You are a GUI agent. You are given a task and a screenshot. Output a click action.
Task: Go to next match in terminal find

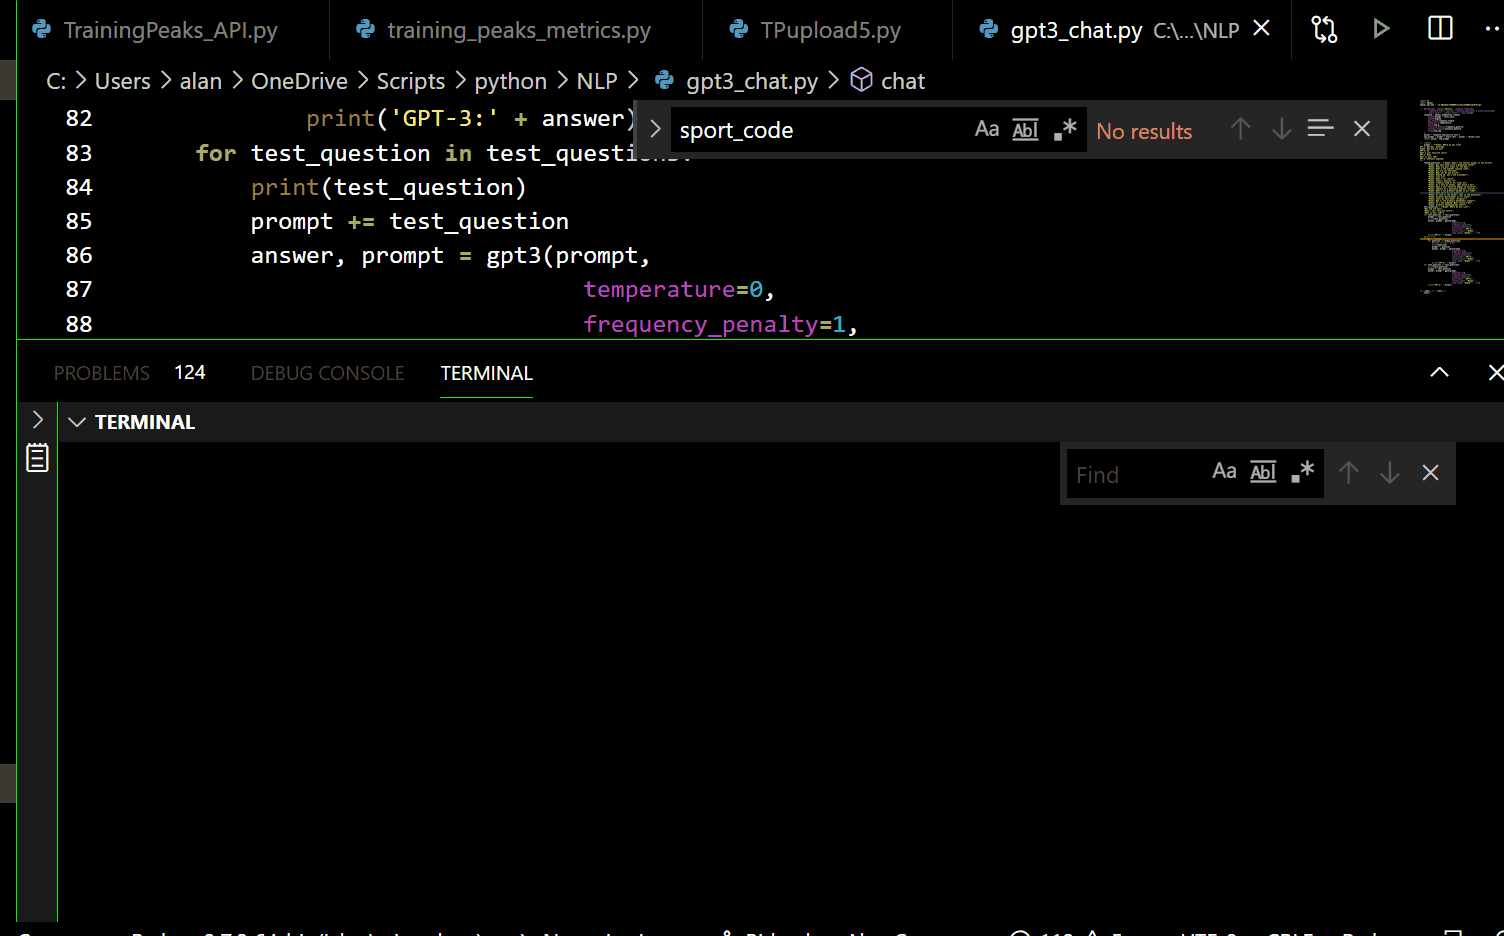[x=1389, y=472]
